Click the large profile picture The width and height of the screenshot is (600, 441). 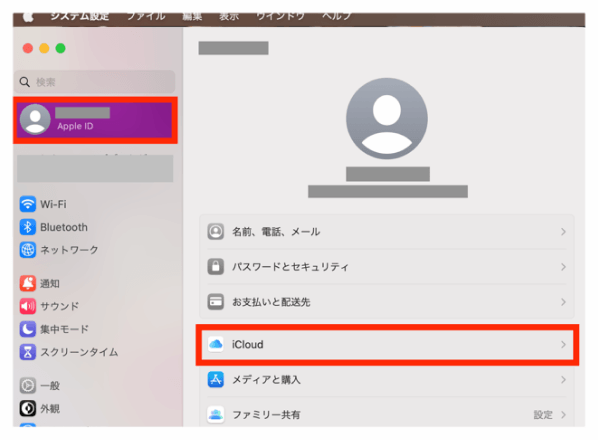[387, 119]
